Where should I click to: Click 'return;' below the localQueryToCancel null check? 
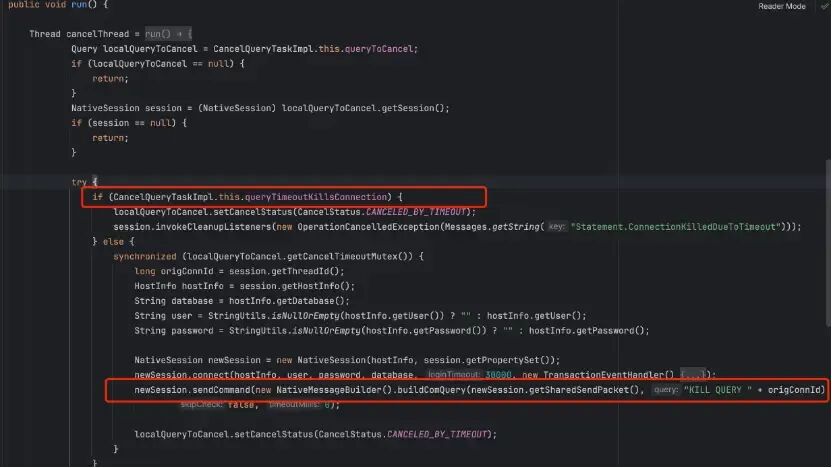click(110, 79)
